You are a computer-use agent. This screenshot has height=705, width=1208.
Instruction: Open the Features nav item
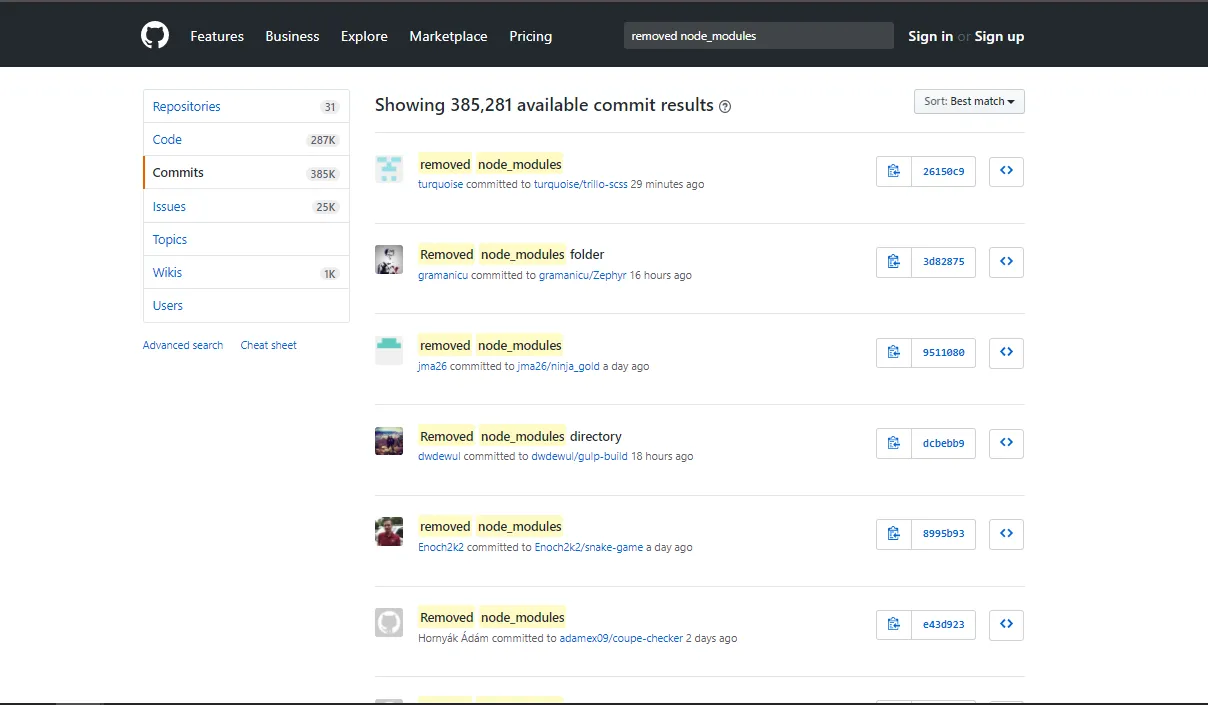[217, 36]
